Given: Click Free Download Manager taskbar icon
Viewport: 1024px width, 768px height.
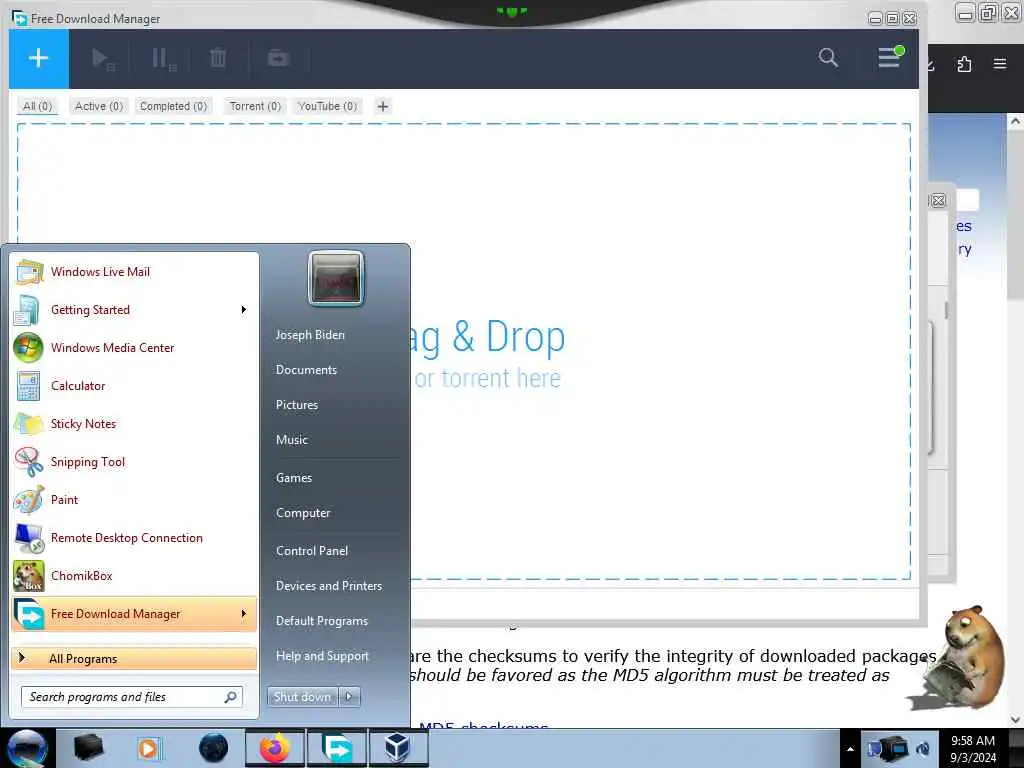Looking at the screenshot, I should pyautogui.click(x=337, y=748).
